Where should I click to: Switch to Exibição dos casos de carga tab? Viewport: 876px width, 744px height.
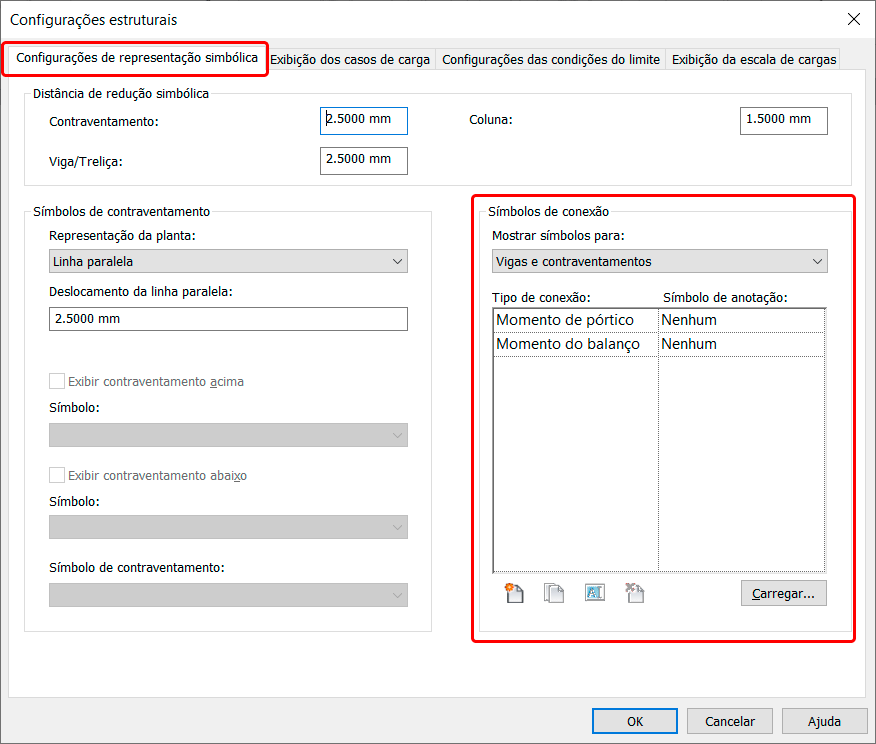coord(350,59)
